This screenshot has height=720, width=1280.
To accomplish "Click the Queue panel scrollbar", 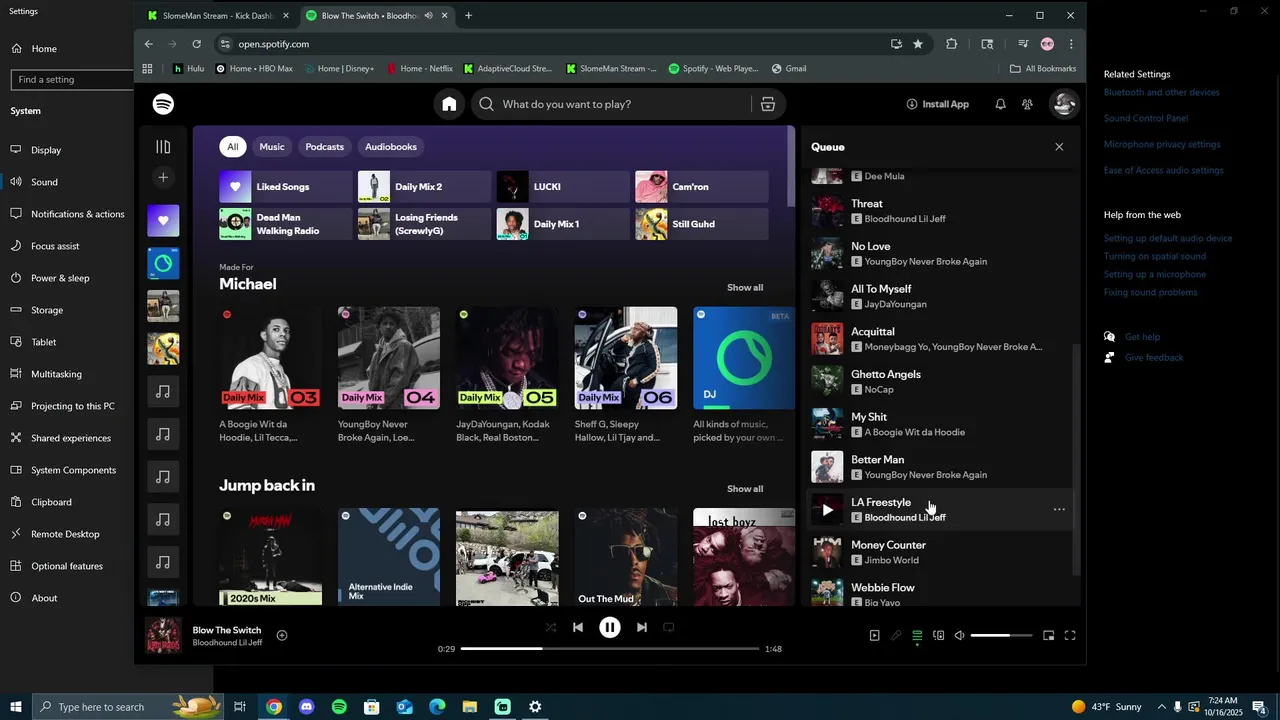I will 1076,460.
